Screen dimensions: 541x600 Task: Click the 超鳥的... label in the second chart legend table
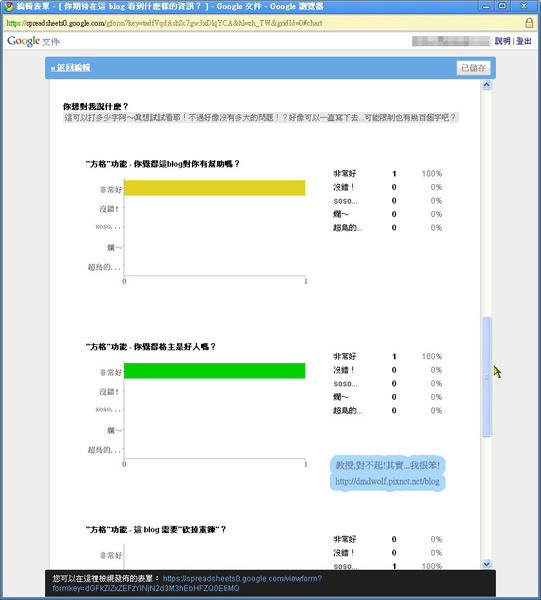(347, 411)
